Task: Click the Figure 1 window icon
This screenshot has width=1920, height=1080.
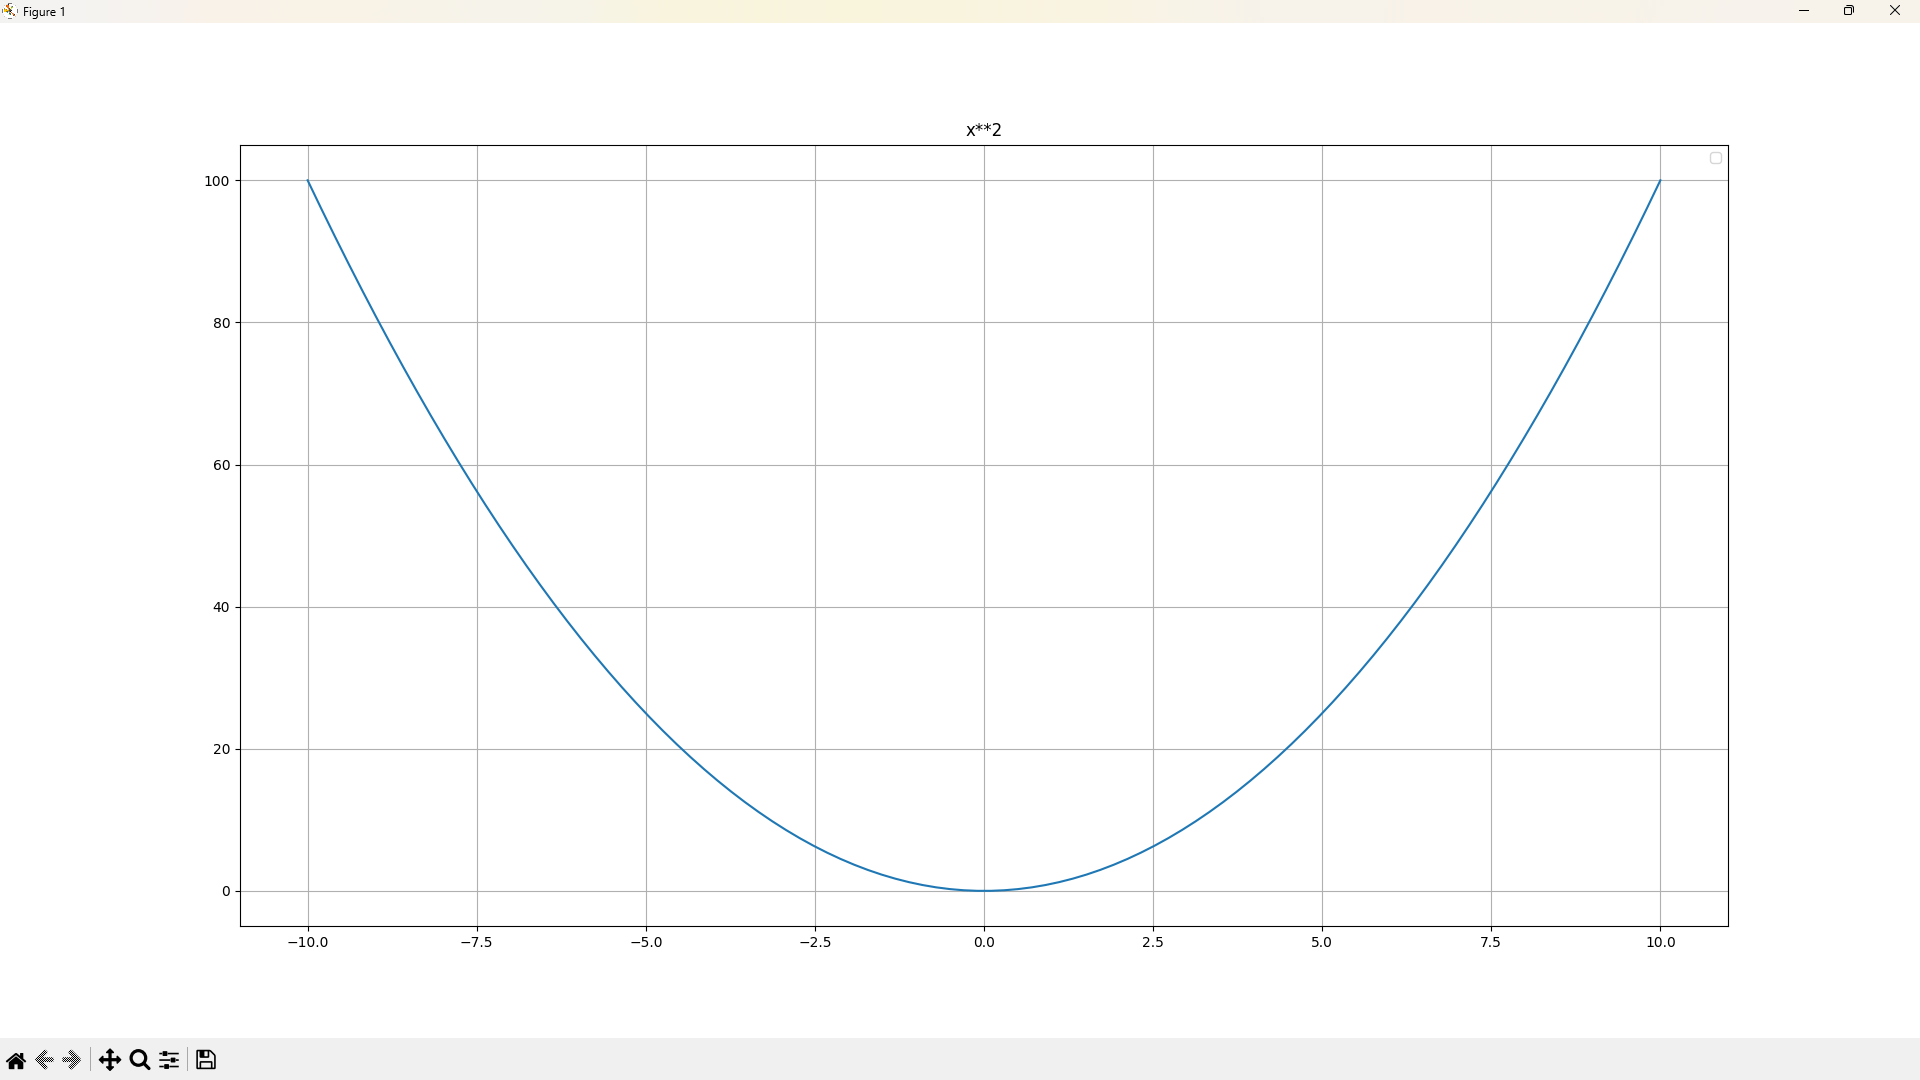Action: (10, 11)
